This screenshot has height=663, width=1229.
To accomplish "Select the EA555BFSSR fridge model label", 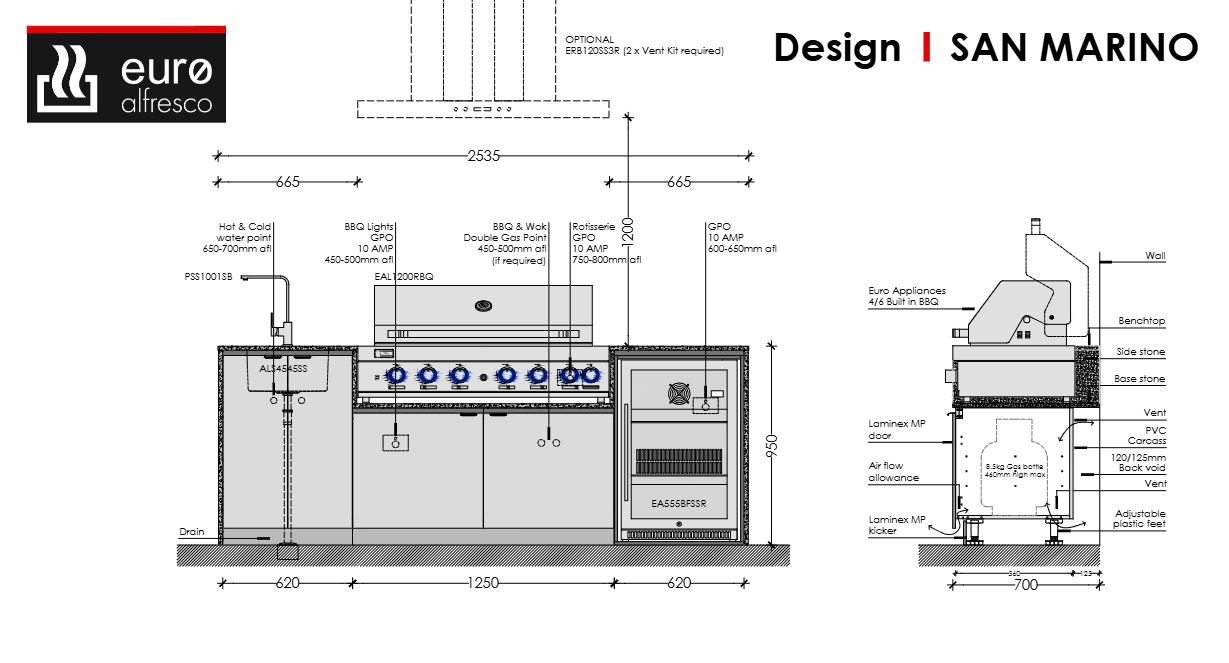I will 679,505.
